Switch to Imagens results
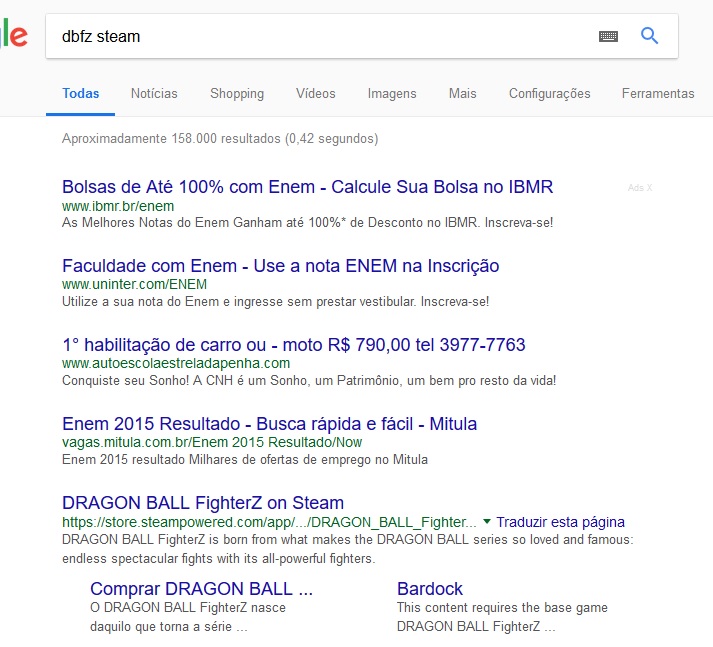This screenshot has width=713, height=647. pyautogui.click(x=392, y=94)
